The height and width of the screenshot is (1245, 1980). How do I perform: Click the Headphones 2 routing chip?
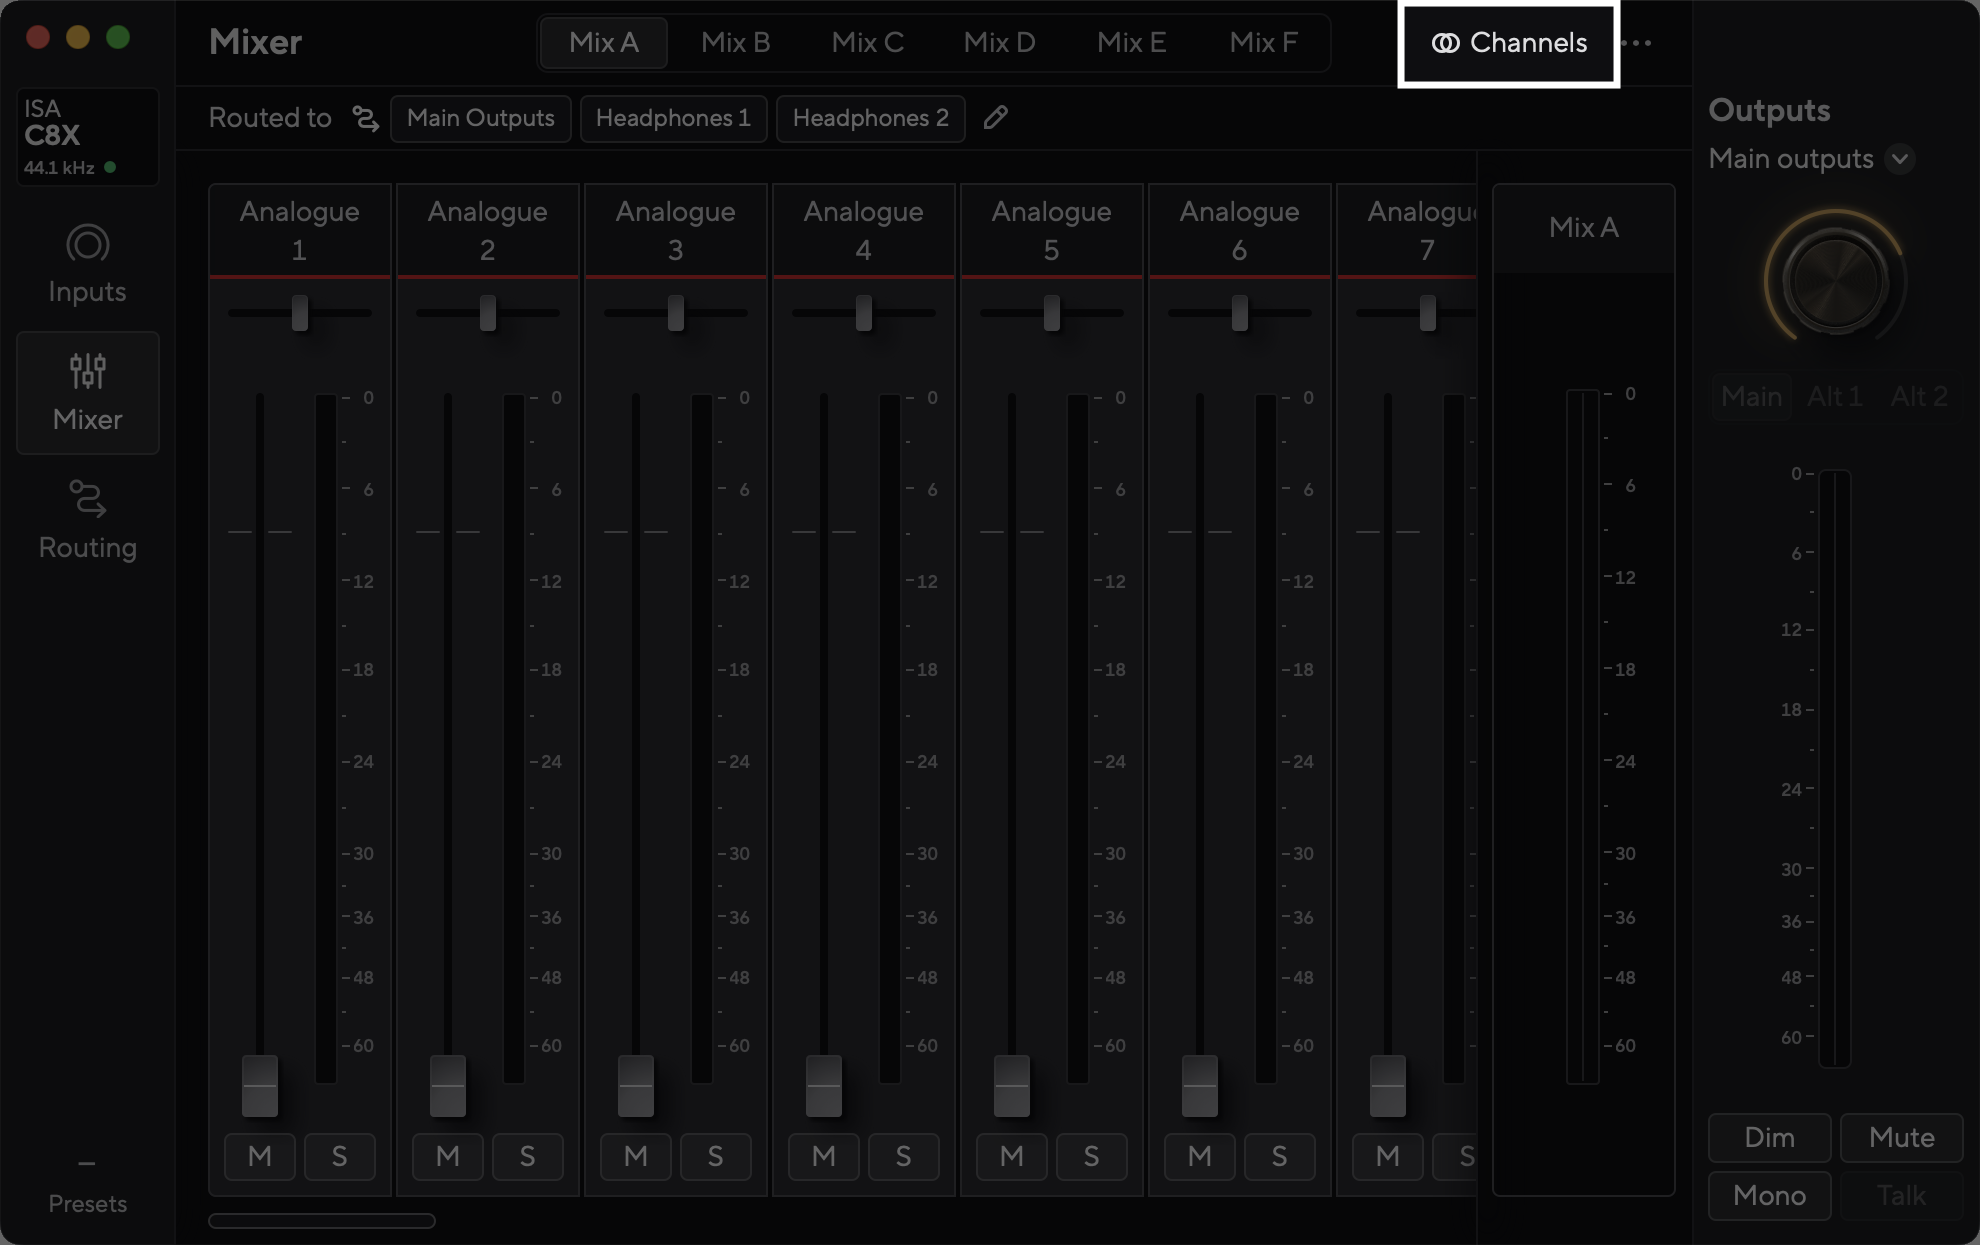(870, 118)
